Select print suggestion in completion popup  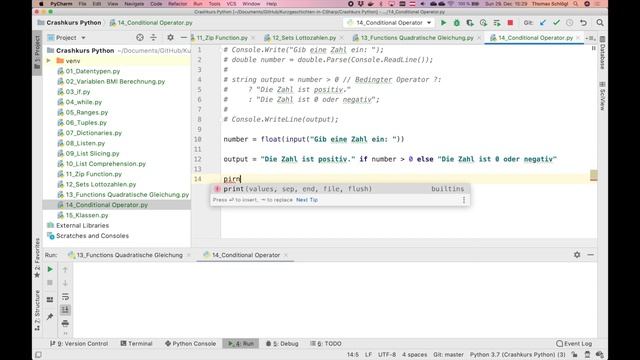tap(340, 189)
